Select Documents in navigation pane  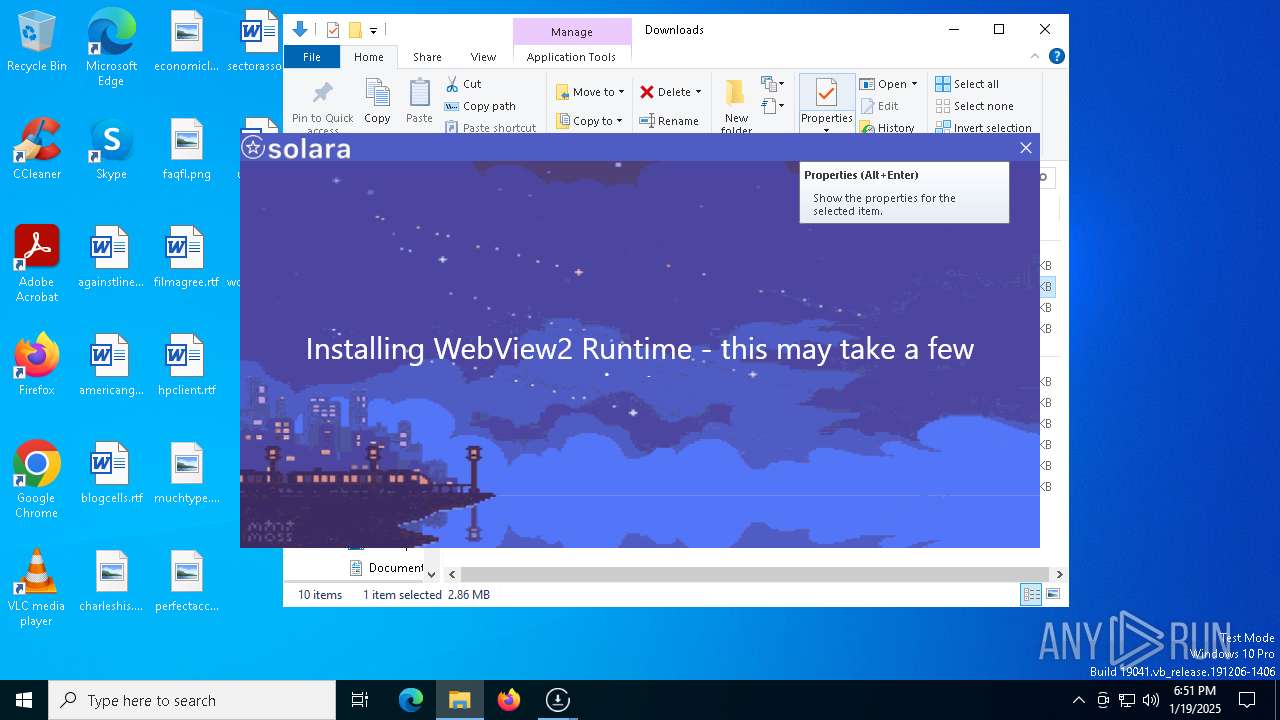pos(387,568)
